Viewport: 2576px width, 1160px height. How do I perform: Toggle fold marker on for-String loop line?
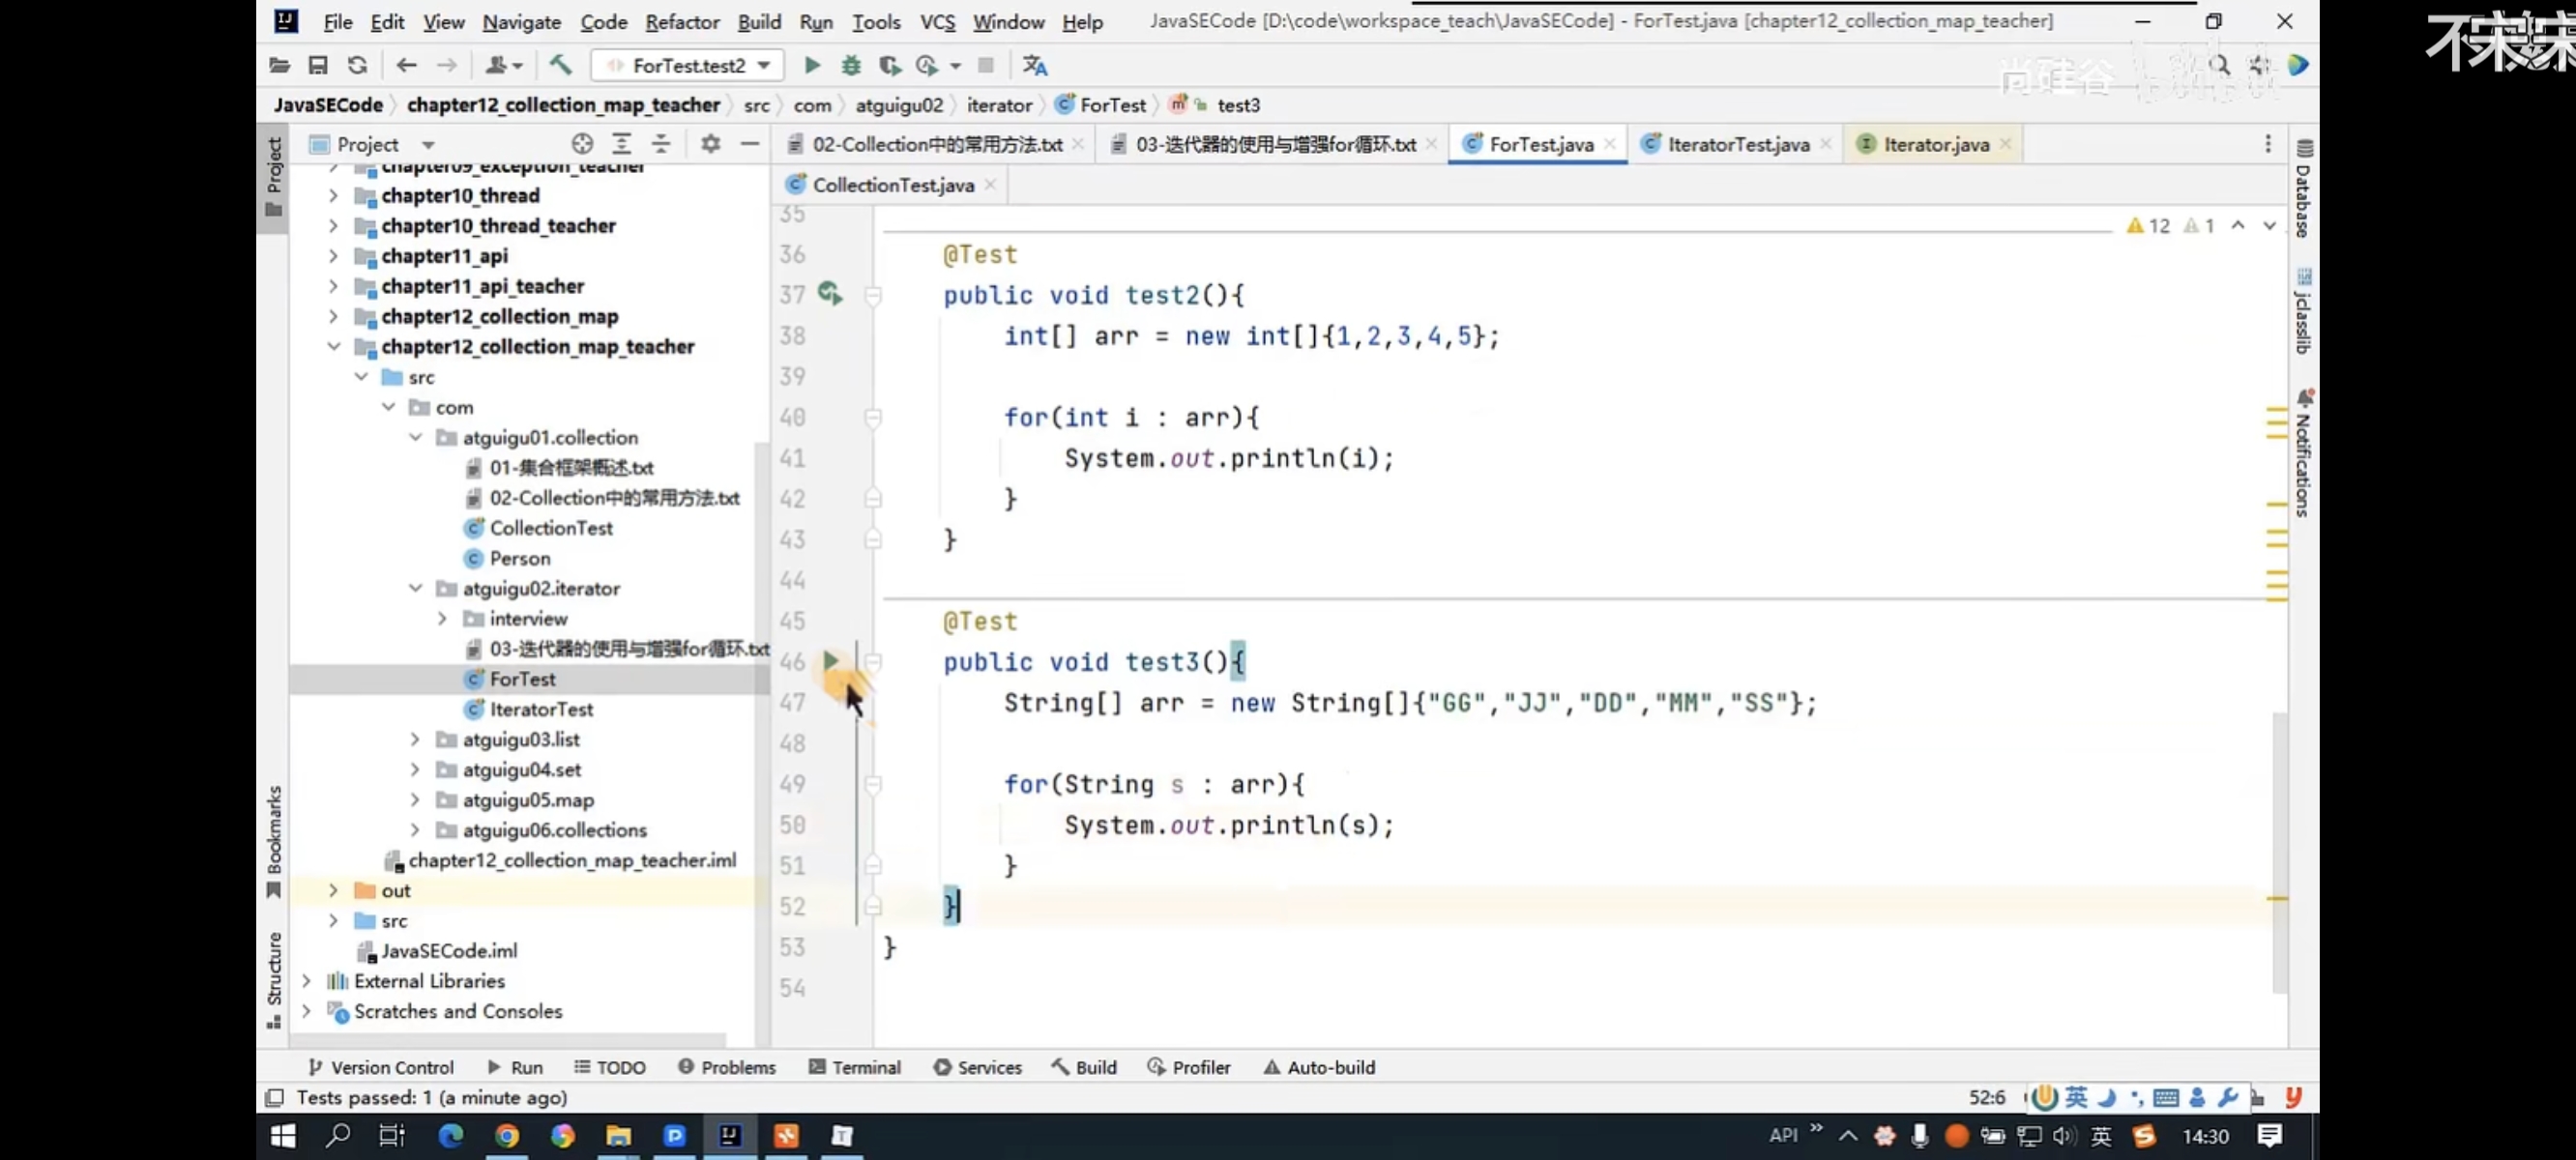coord(873,784)
